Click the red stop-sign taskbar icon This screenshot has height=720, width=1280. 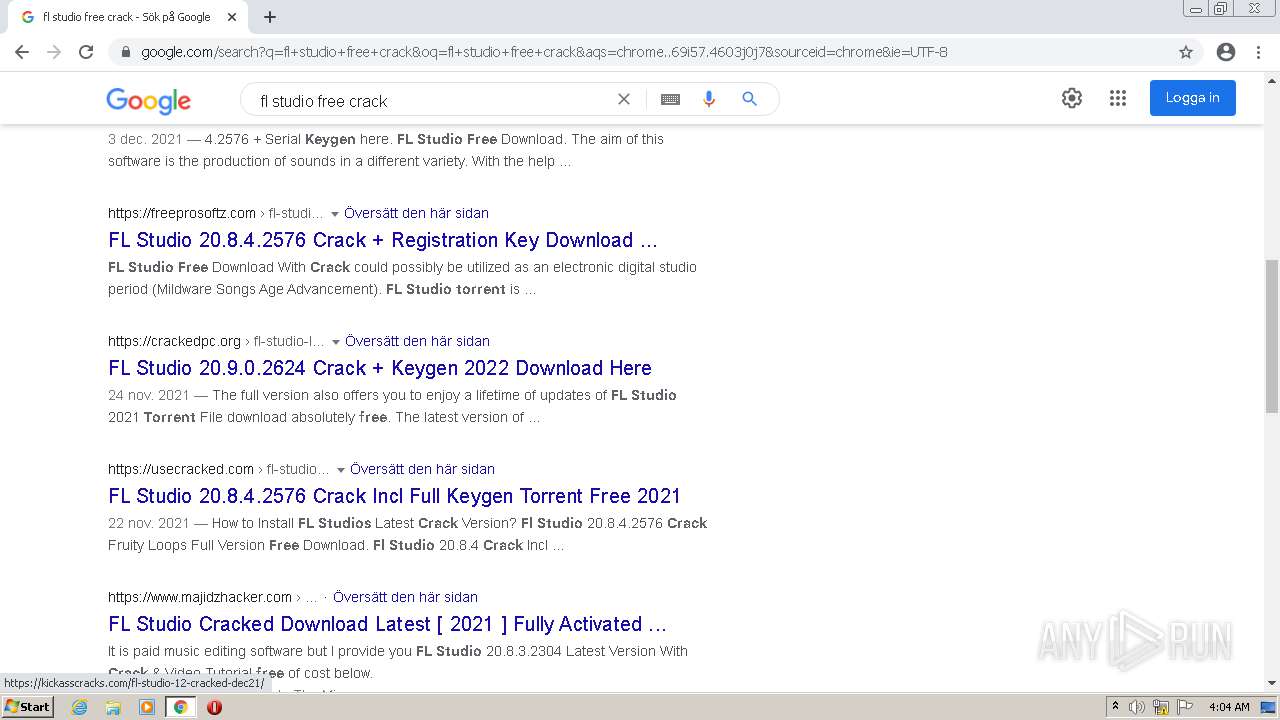coord(214,707)
